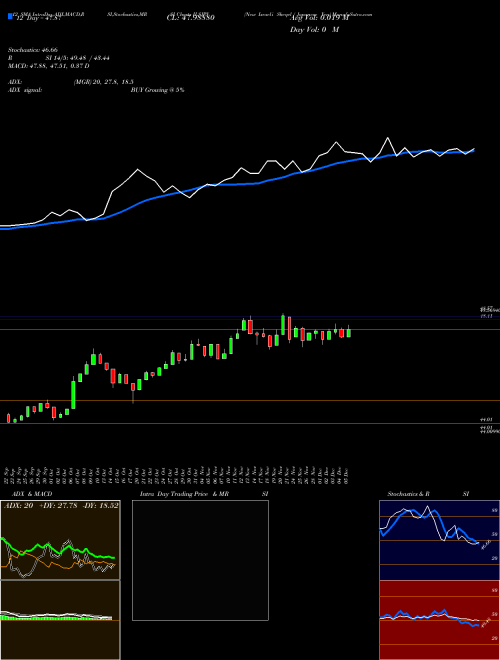Click the "MACD: 47.88, 47.51, 0.37 D" line
Image resolution: width=500 pixels, height=660 pixels.
click(48, 66)
